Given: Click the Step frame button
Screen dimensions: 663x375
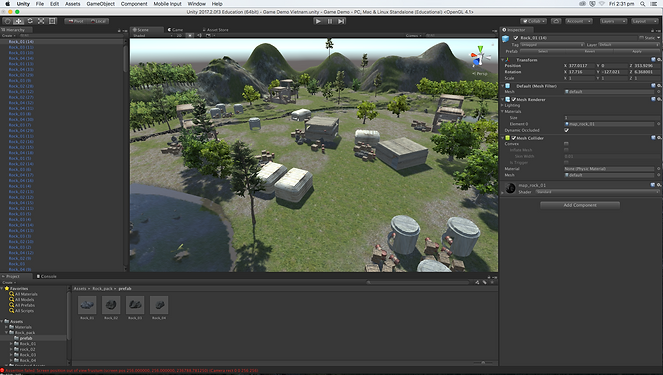Looking at the screenshot, I should click(341, 21).
